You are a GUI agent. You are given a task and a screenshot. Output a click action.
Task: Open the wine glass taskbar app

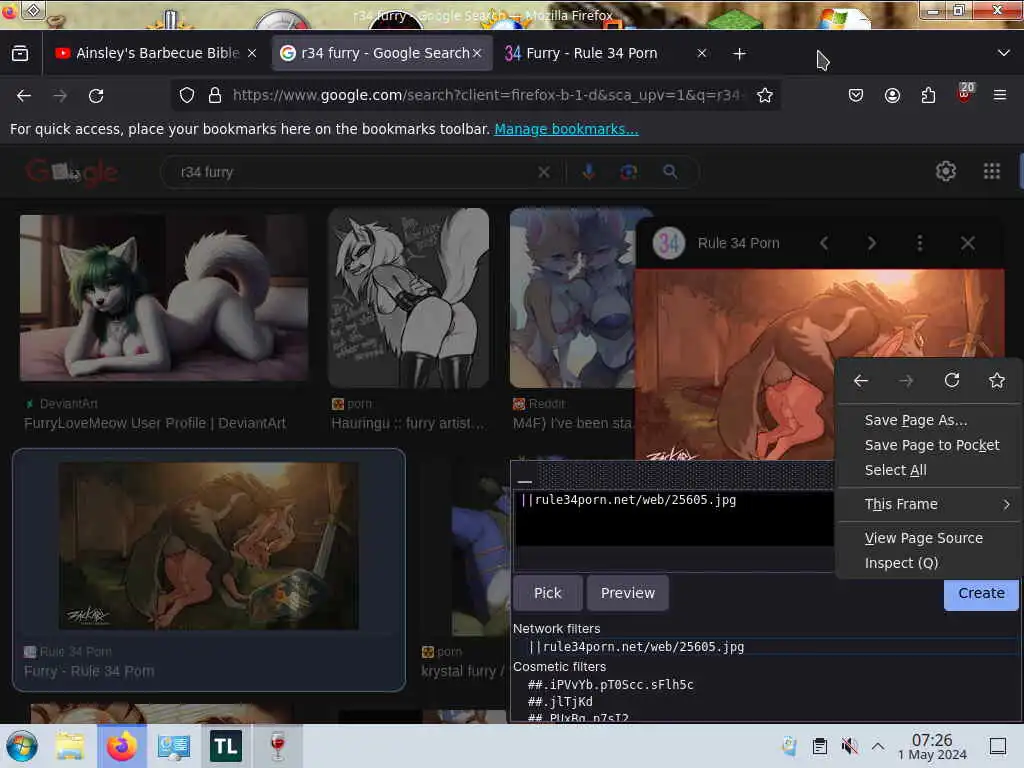(x=278, y=746)
